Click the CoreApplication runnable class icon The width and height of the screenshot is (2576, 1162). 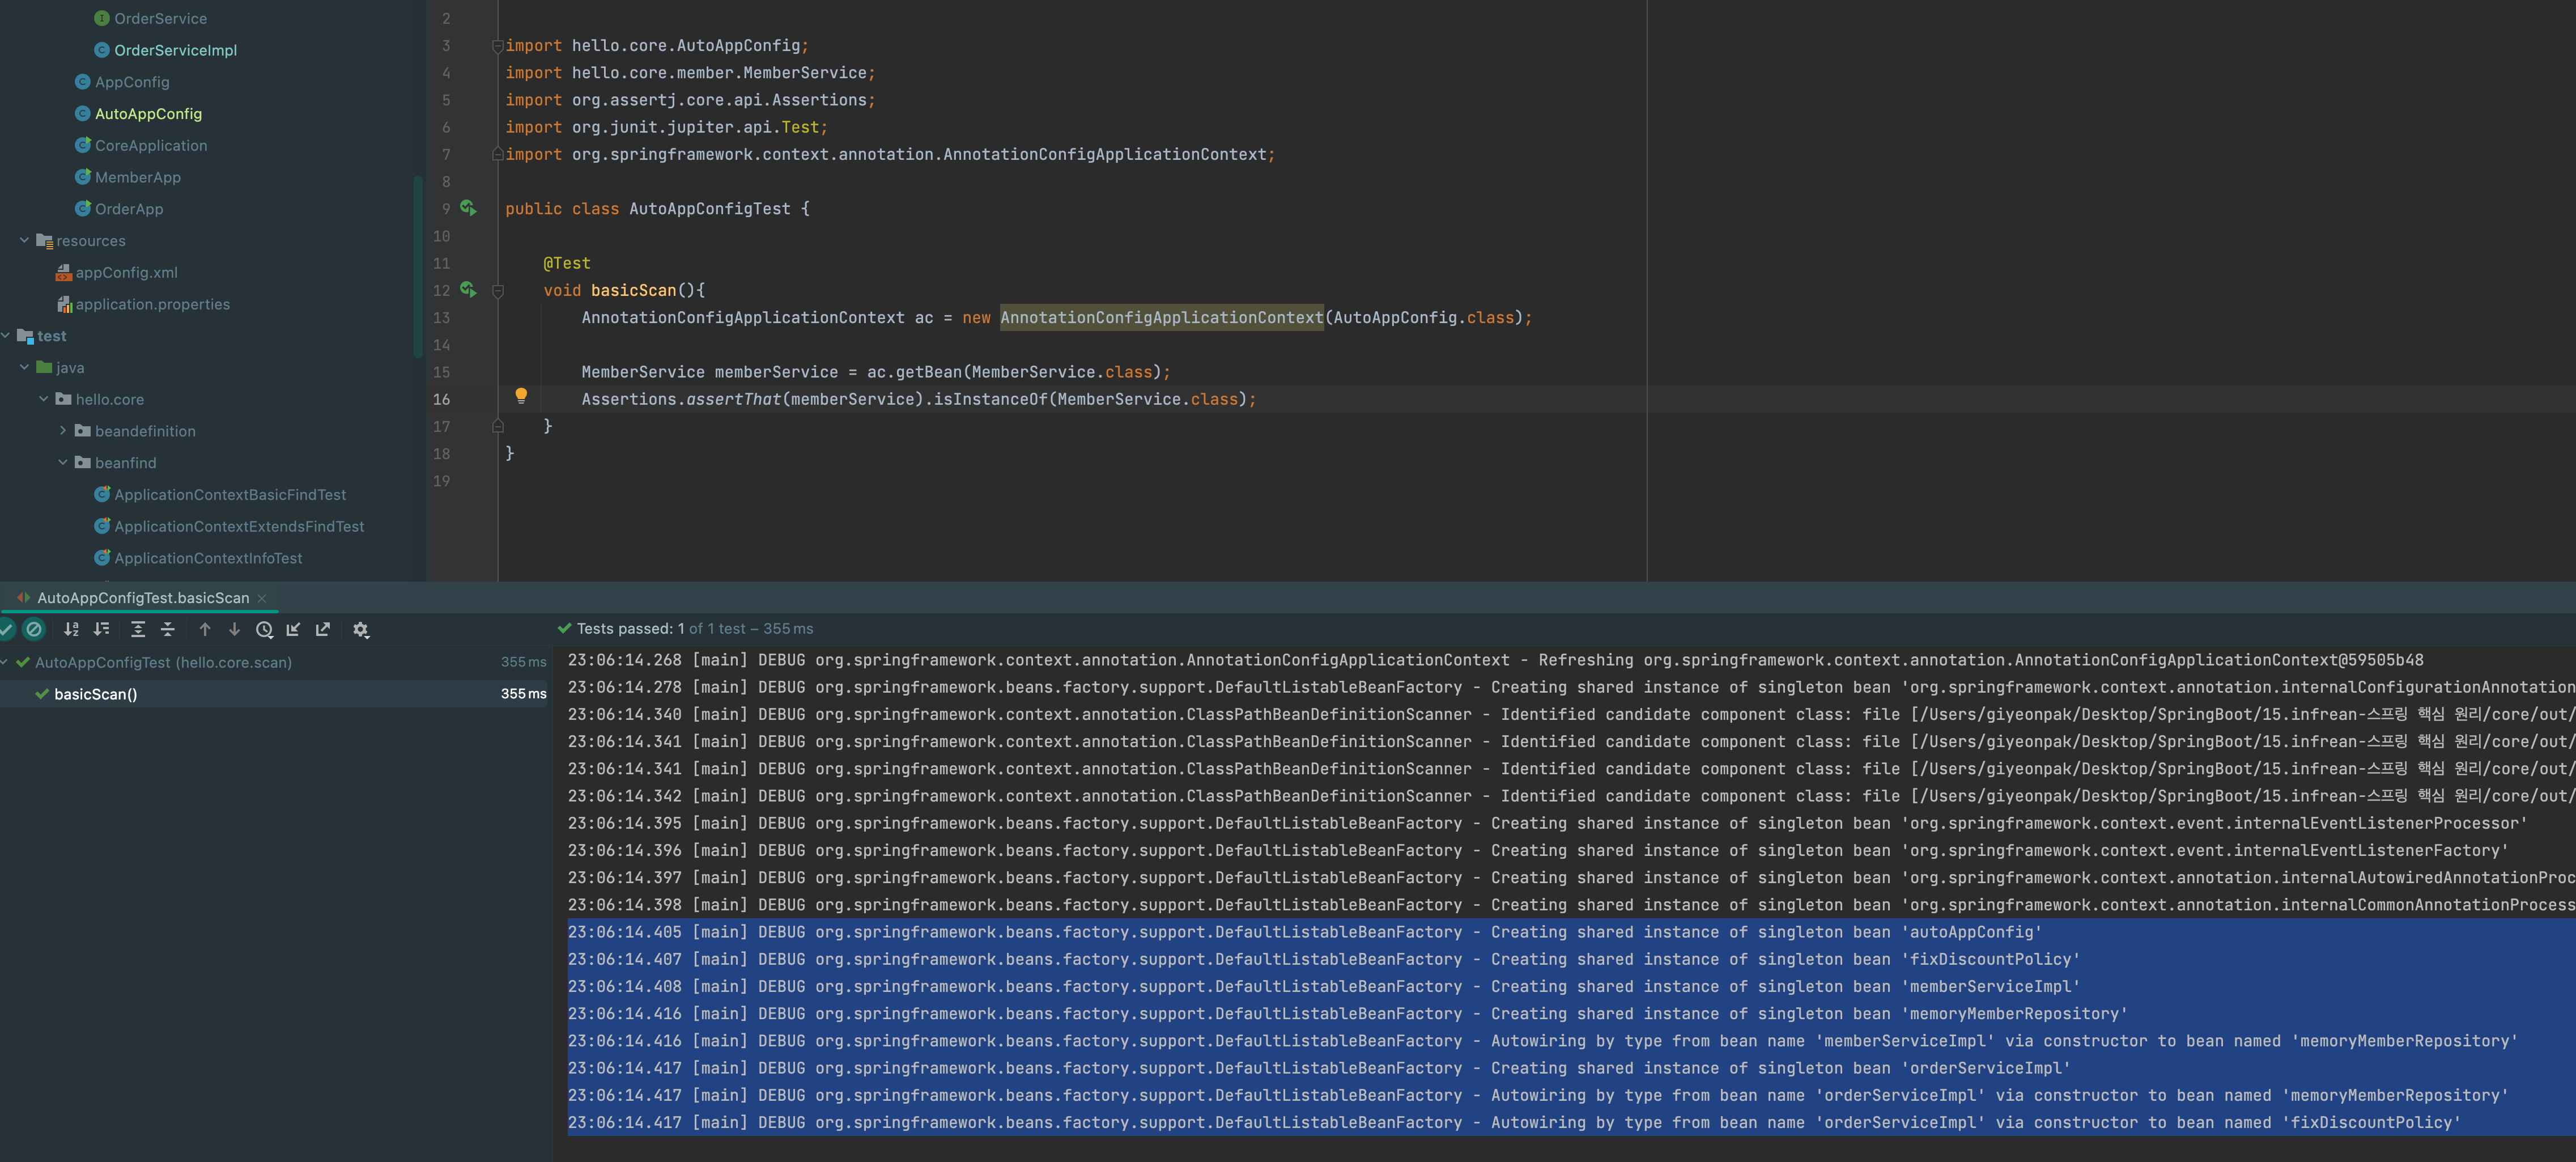tap(82, 145)
